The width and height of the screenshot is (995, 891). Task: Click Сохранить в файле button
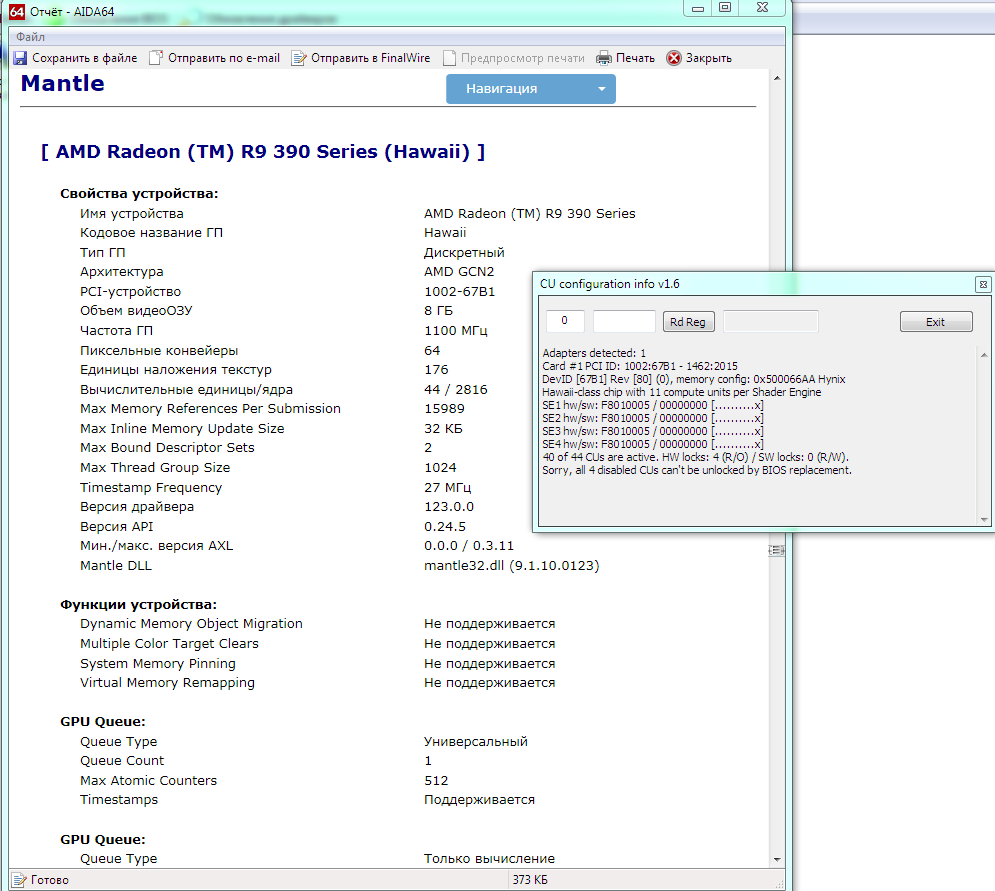click(x=76, y=58)
